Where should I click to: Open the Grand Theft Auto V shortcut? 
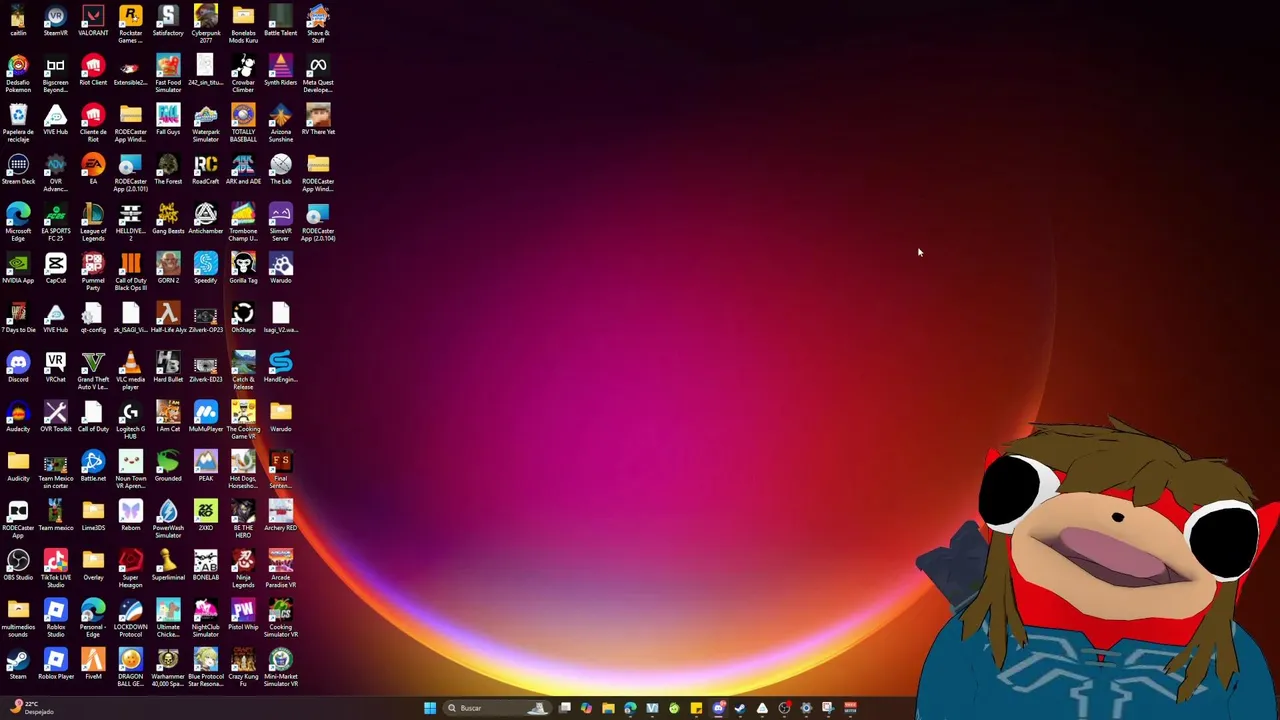[93, 371]
